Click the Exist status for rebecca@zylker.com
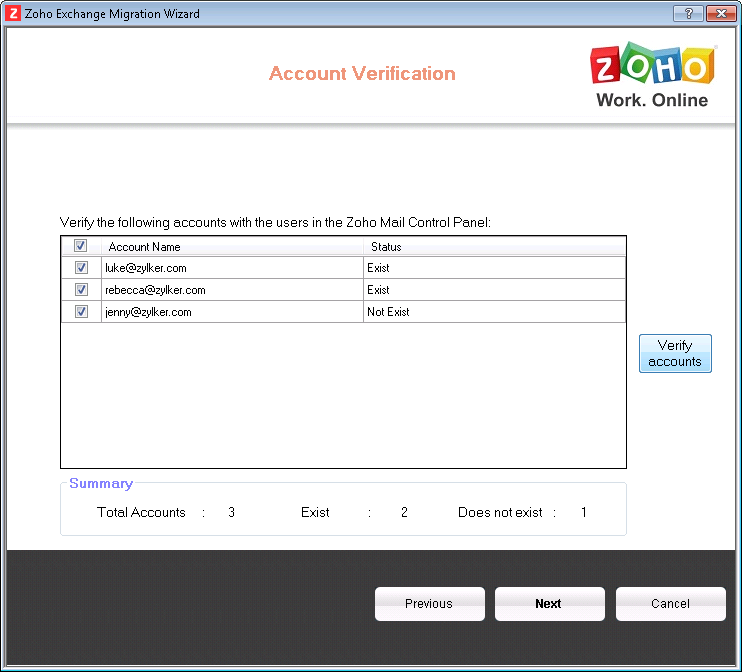Screen dimensions: 742x672 click(378, 290)
